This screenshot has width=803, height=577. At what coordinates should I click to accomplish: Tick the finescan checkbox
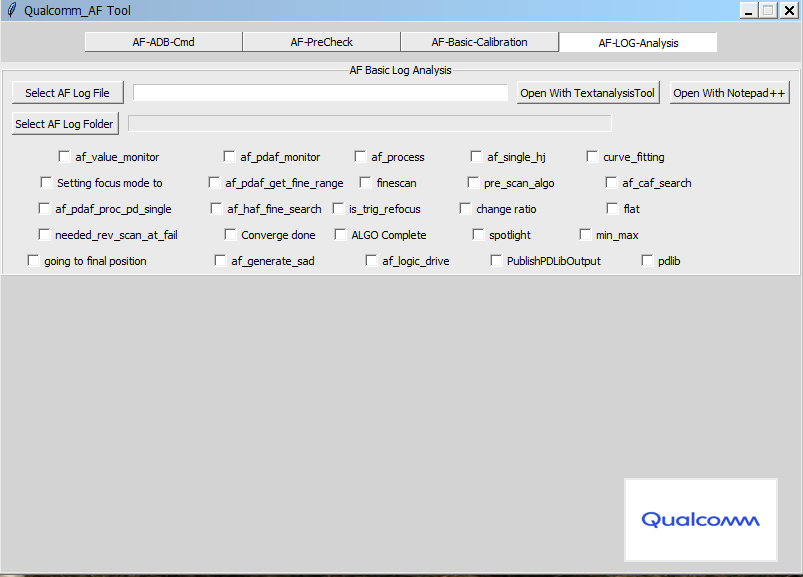[x=366, y=183]
